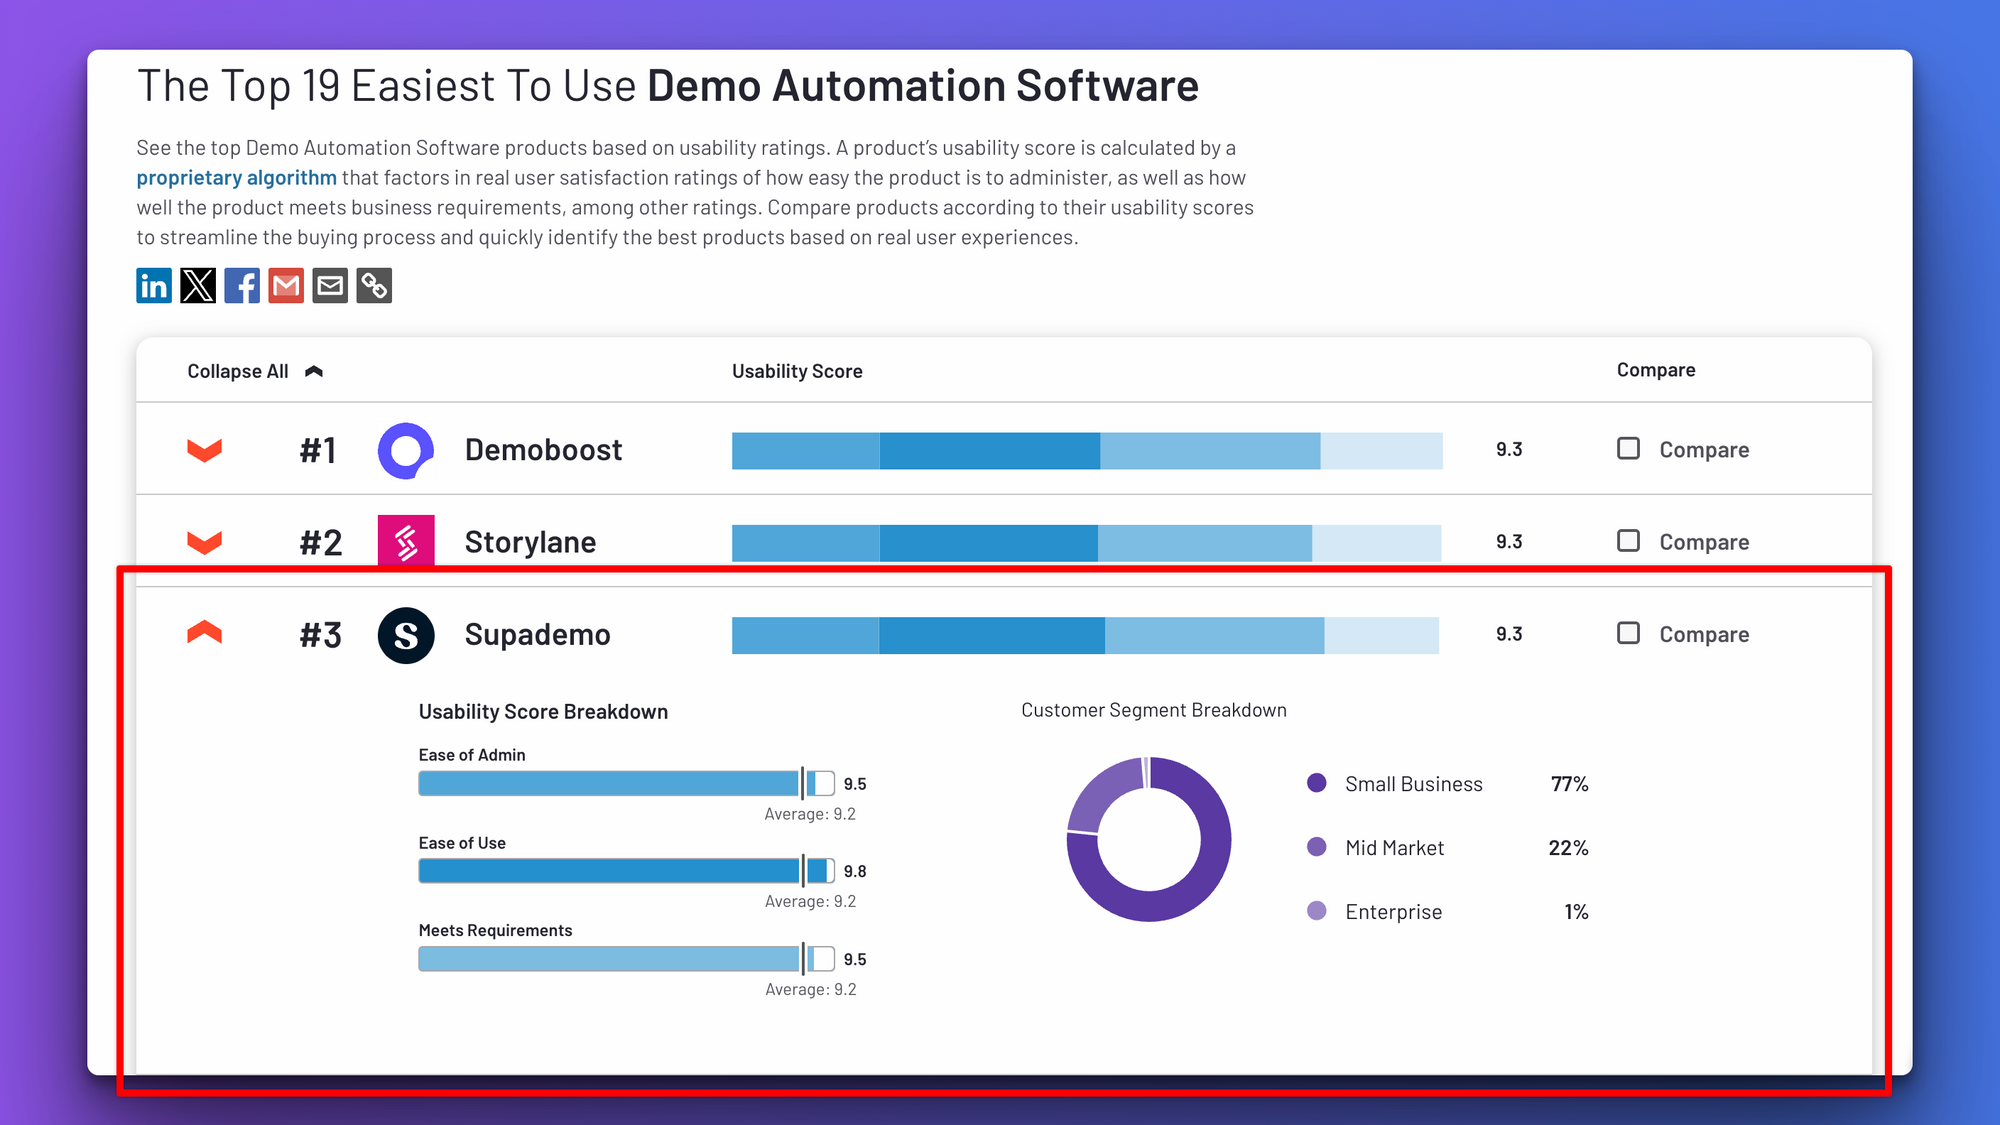Tick Compare checkbox for Storylane
The width and height of the screenshot is (2000, 1125).
point(1628,540)
